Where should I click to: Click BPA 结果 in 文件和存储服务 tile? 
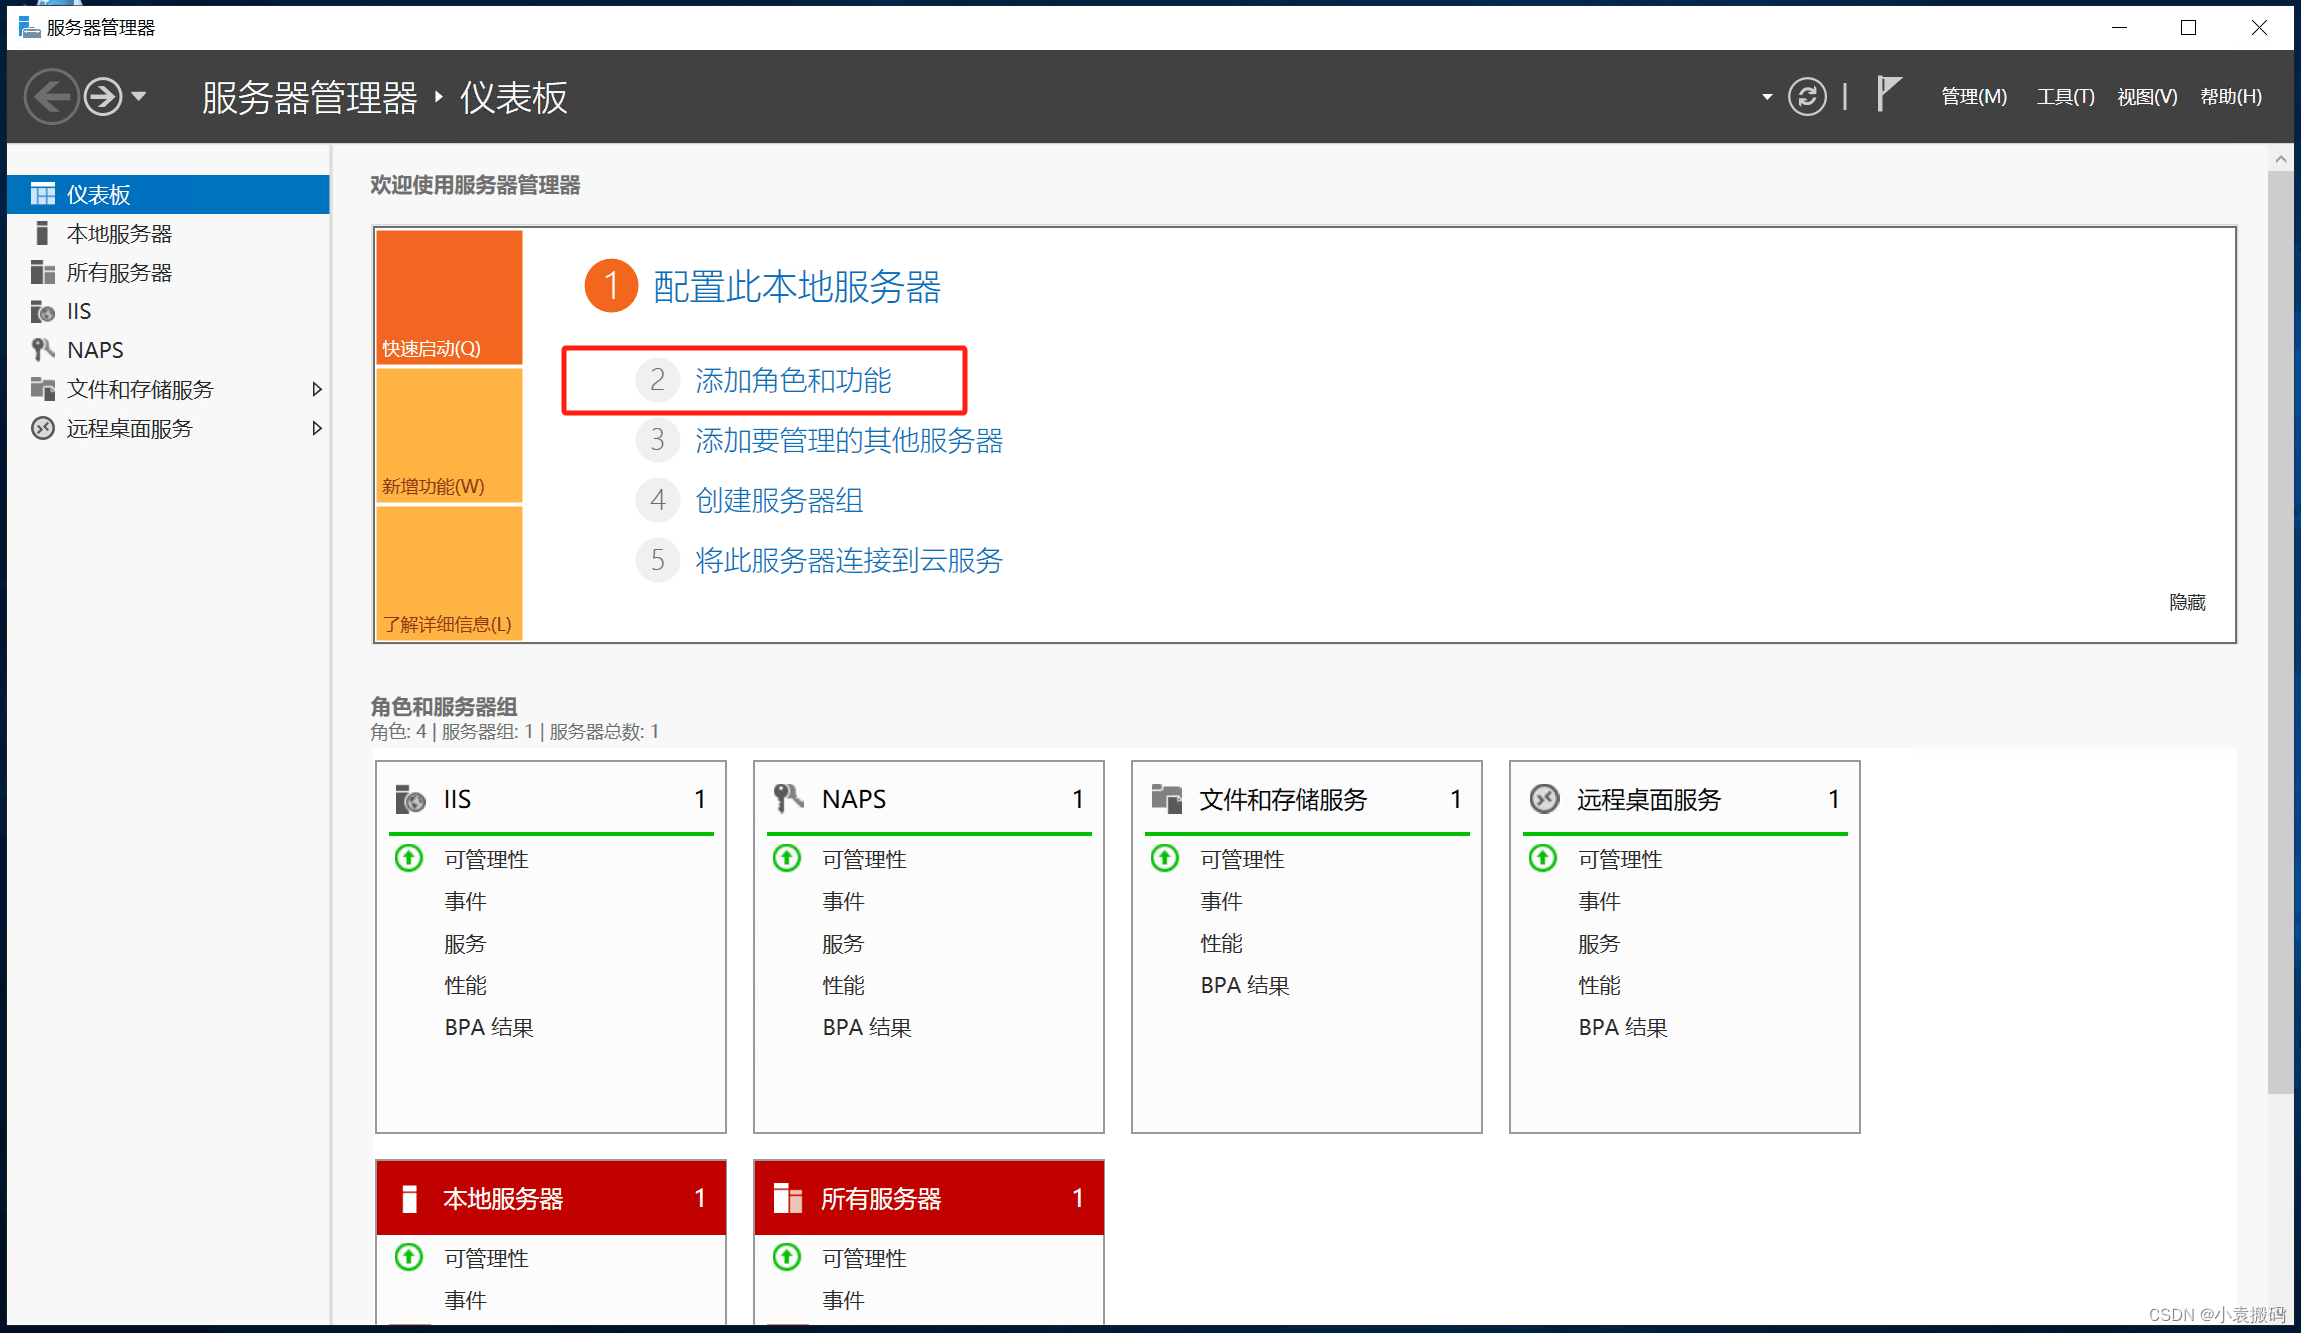pyautogui.click(x=1245, y=985)
